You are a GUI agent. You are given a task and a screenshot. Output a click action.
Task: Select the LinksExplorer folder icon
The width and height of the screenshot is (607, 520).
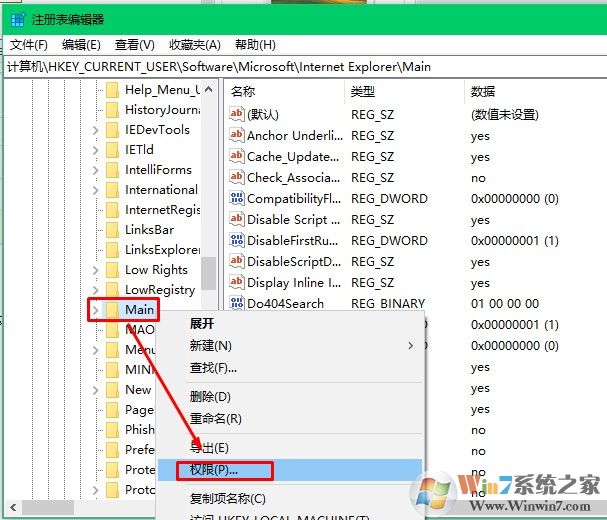tap(112, 250)
